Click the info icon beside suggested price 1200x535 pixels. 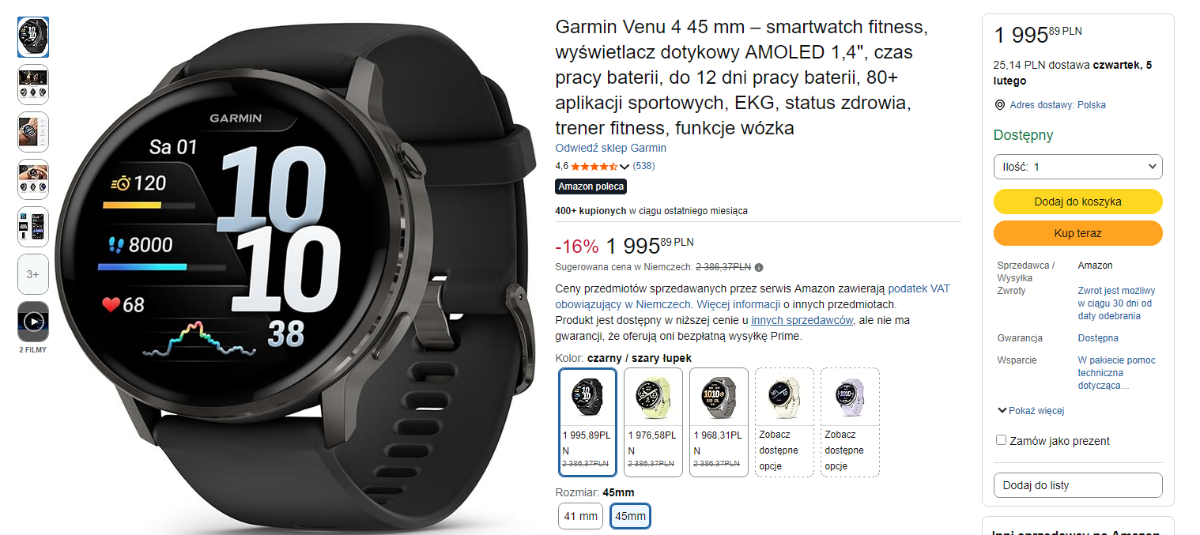coord(759,267)
